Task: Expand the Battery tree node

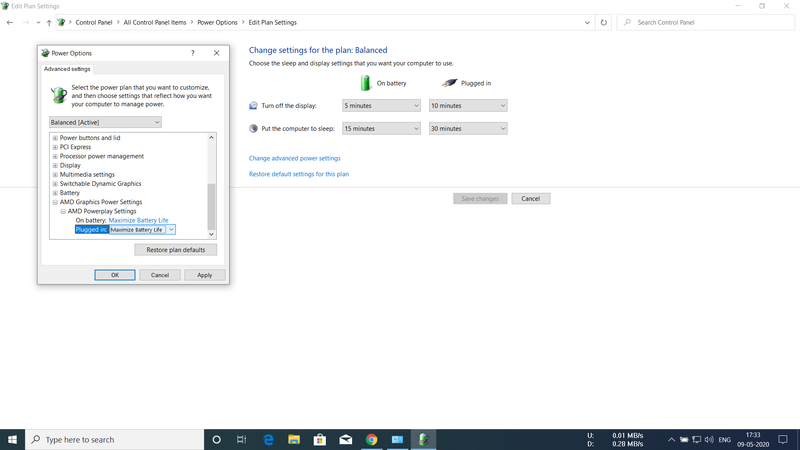Action: pyautogui.click(x=55, y=193)
